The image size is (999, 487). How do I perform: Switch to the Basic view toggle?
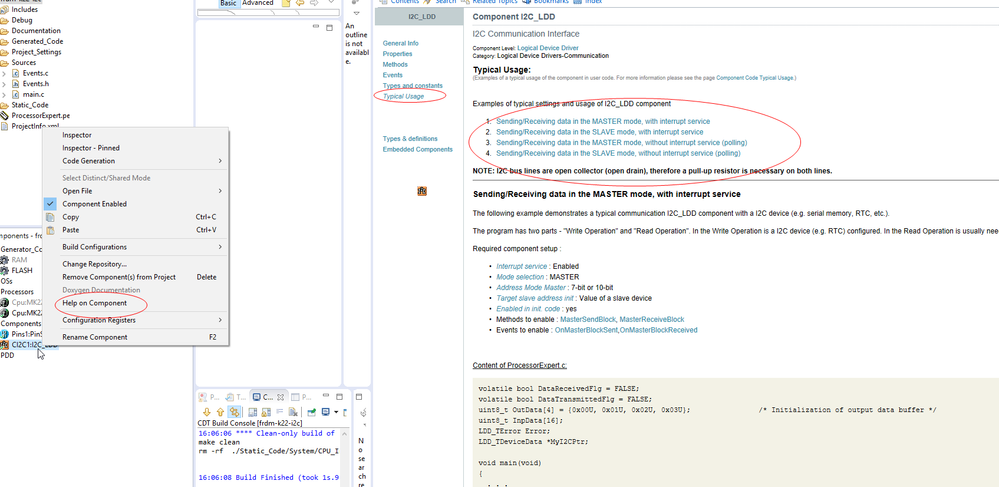pyautogui.click(x=227, y=3)
